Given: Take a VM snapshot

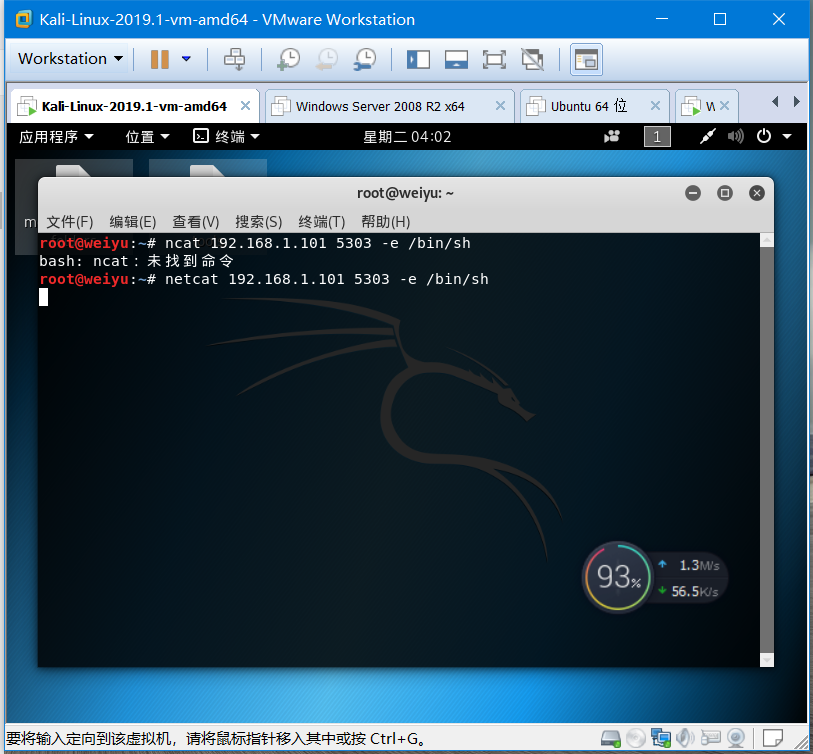Looking at the screenshot, I should (x=288, y=59).
